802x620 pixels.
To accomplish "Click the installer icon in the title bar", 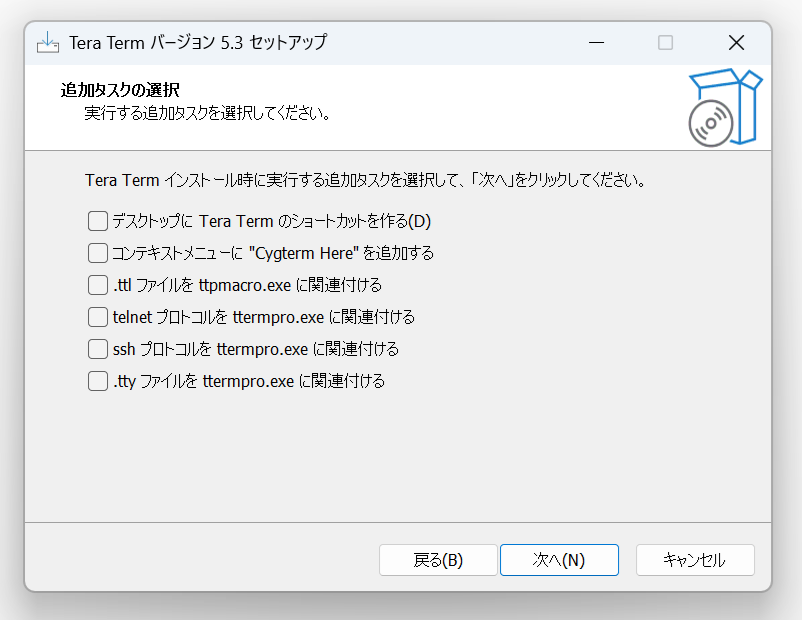I will point(48,42).
